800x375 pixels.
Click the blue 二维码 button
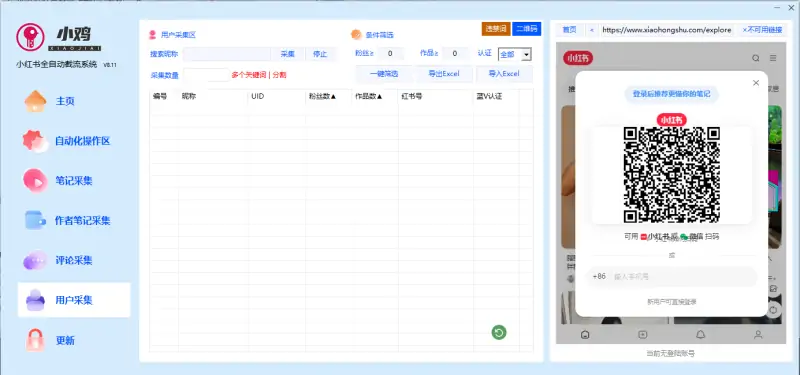coord(527,29)
